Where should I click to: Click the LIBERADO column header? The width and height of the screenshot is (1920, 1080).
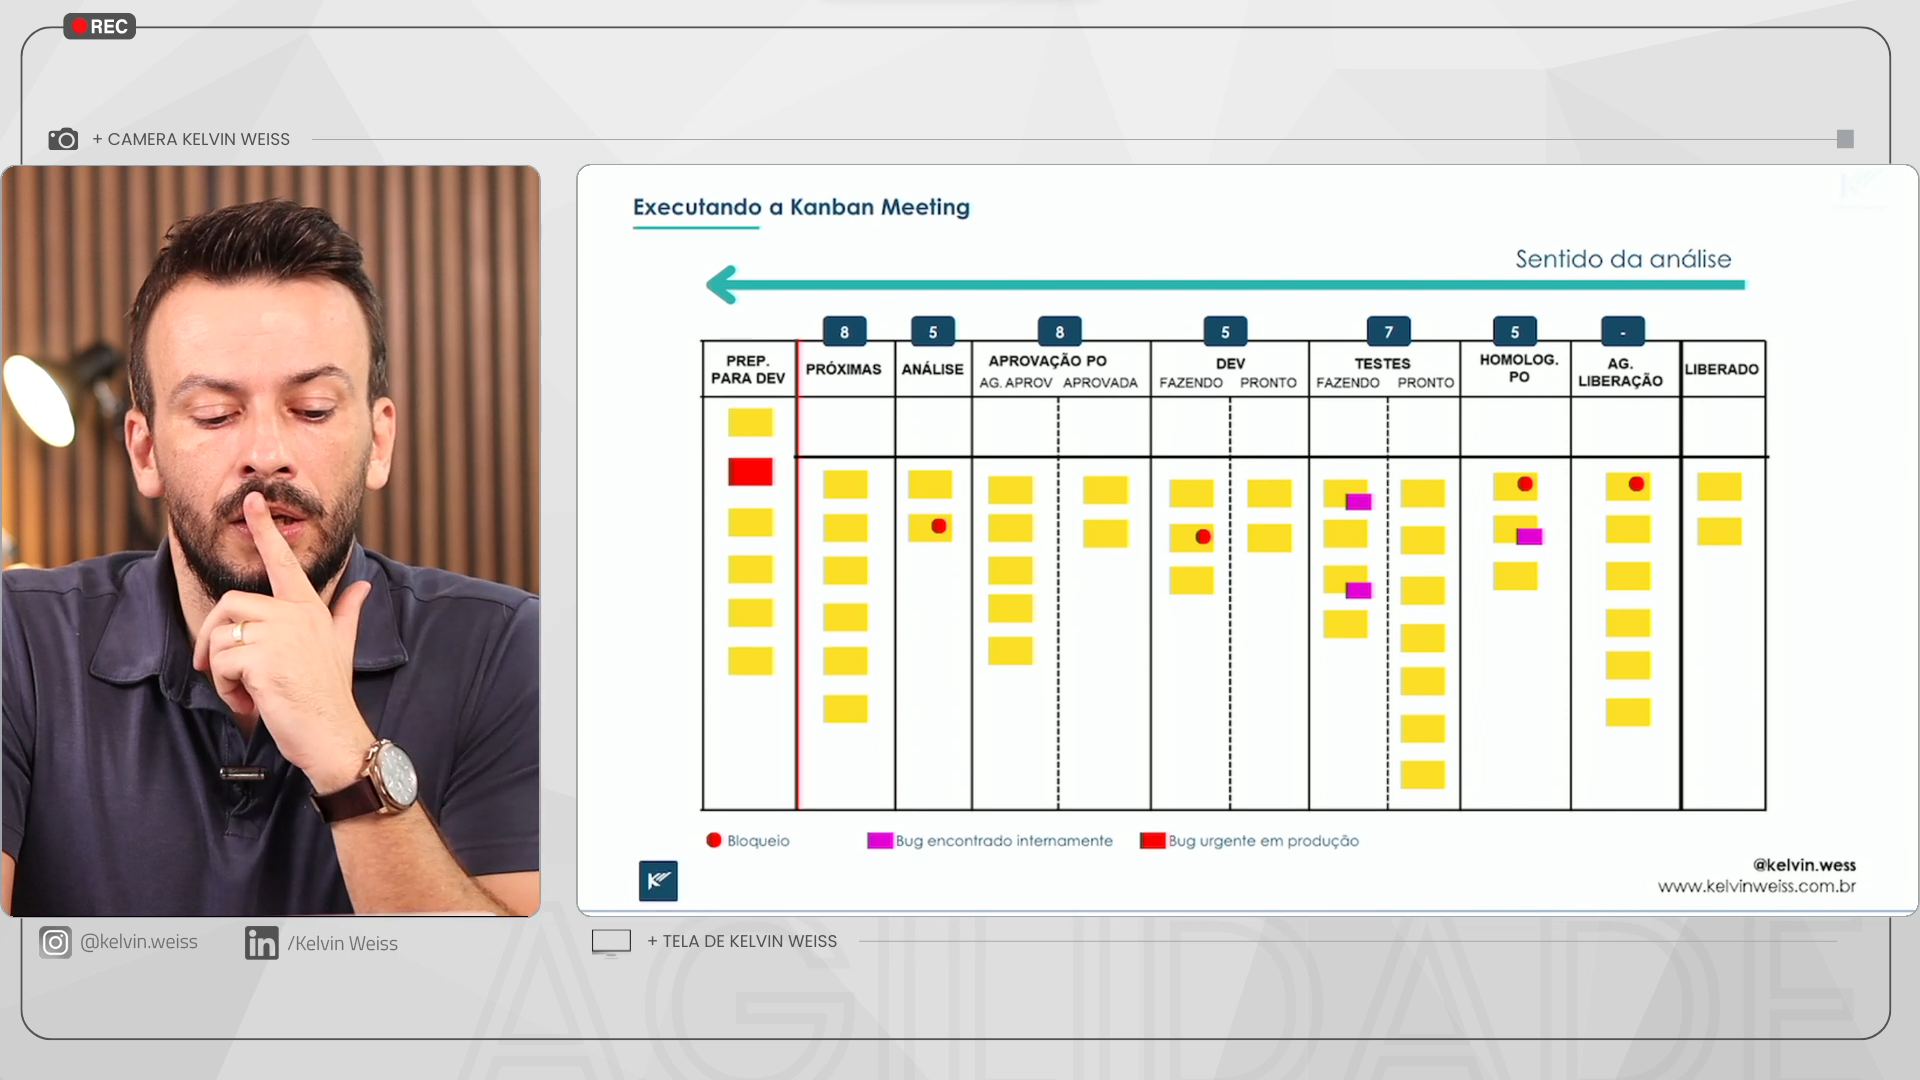1721,369
